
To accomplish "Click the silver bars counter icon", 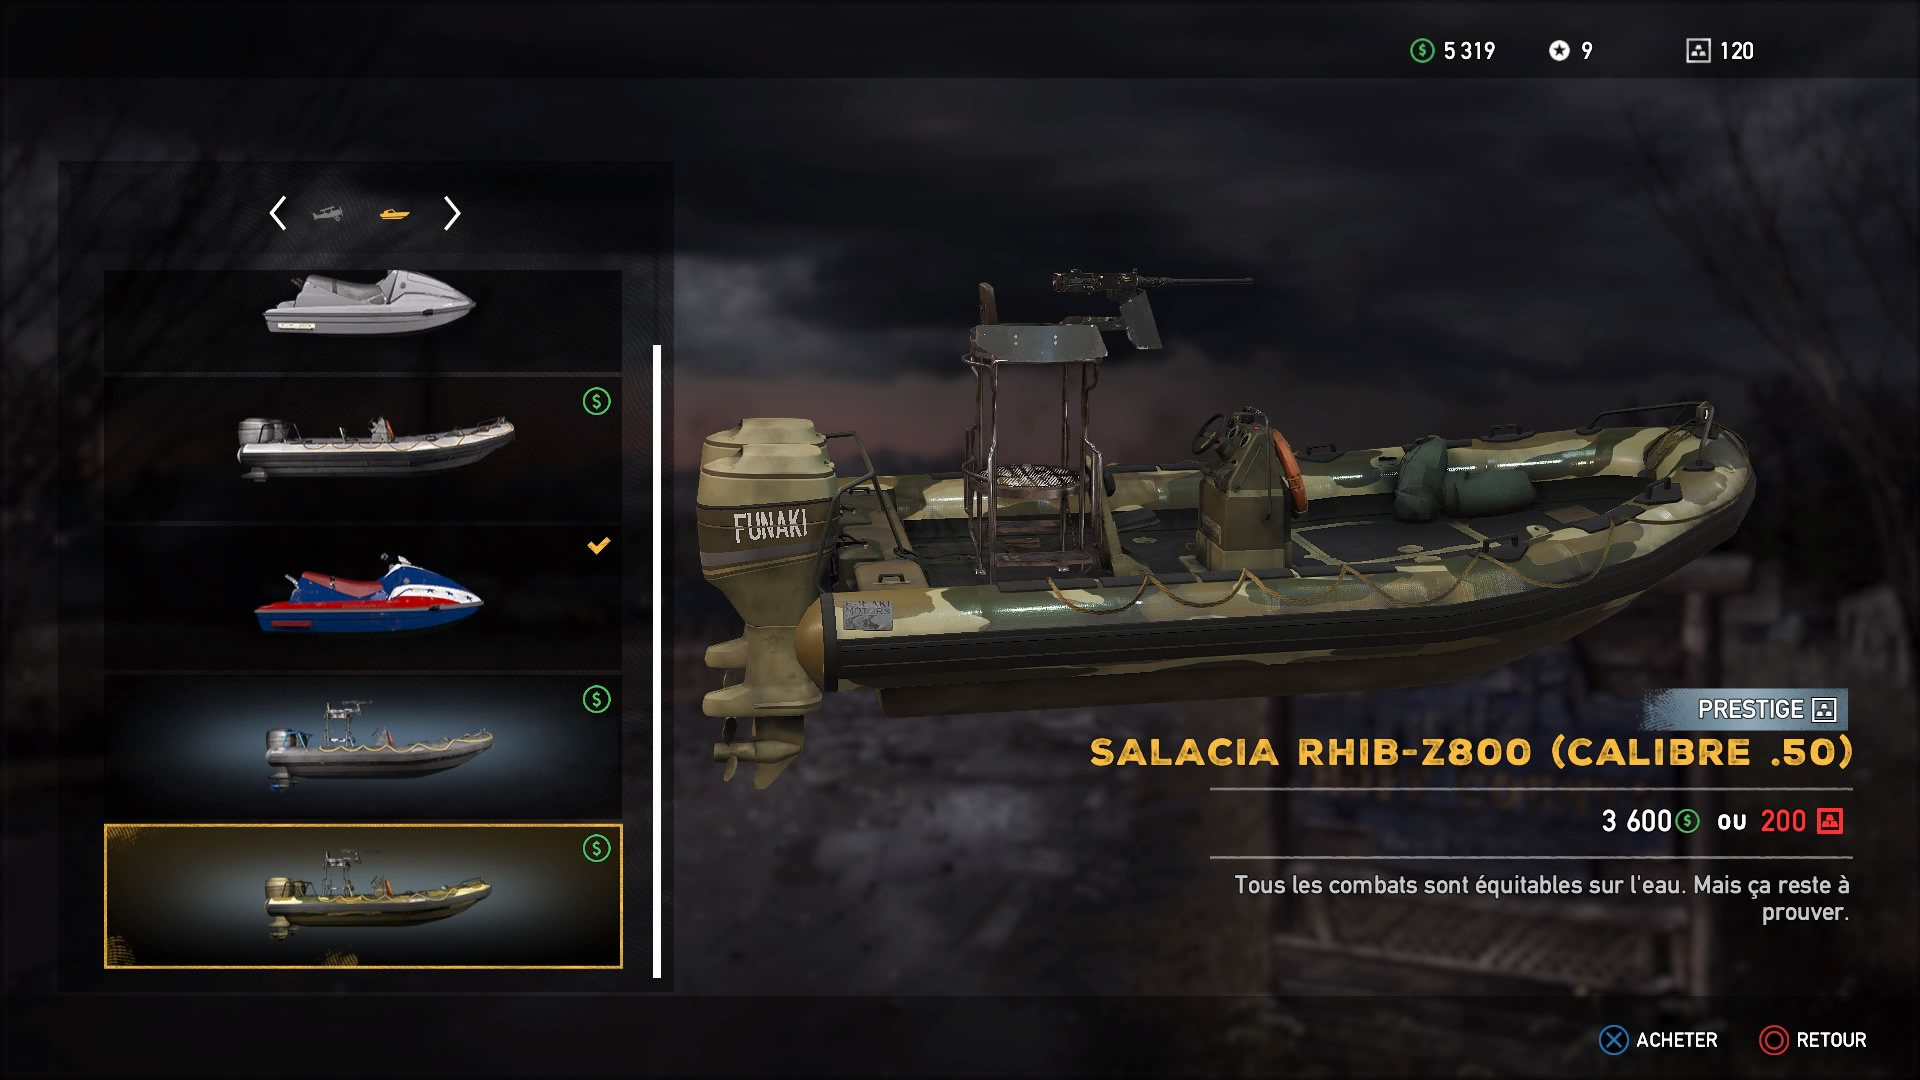I will tap(1698, 51).
